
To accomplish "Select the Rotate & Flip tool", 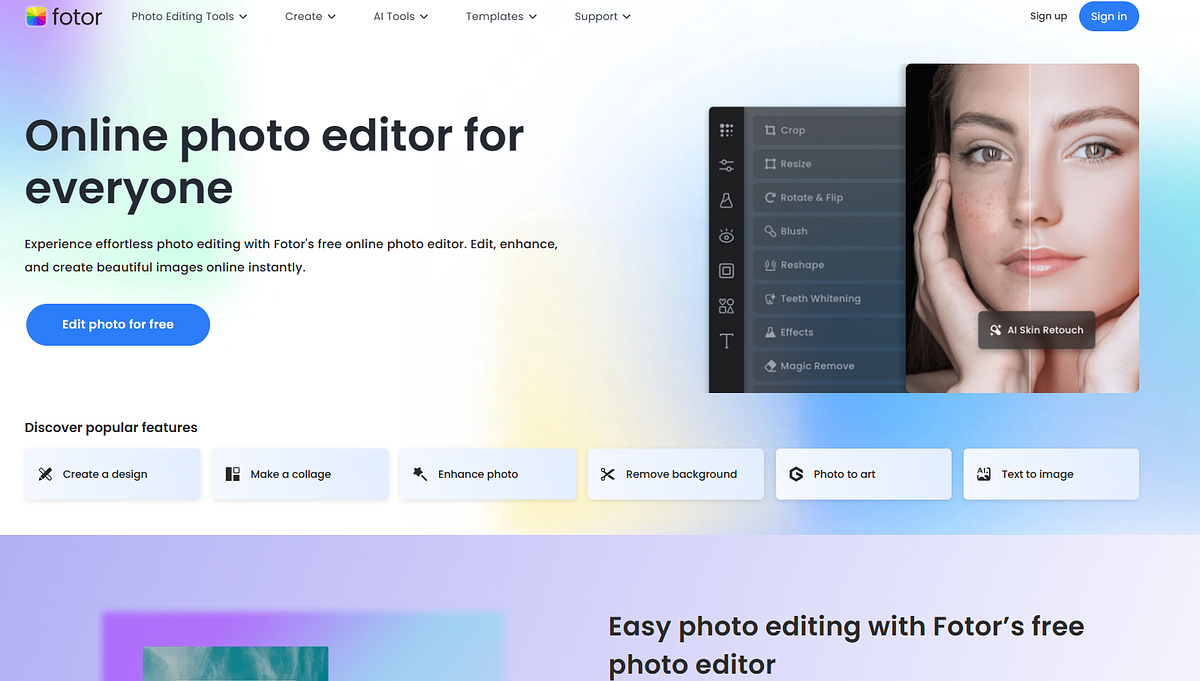I will (x=828, y=197).
